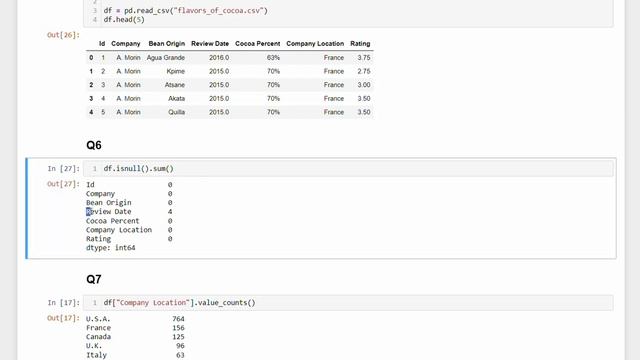Select the Q7 heading
Viewport: 640px width, 360px height.
point(94,279)
